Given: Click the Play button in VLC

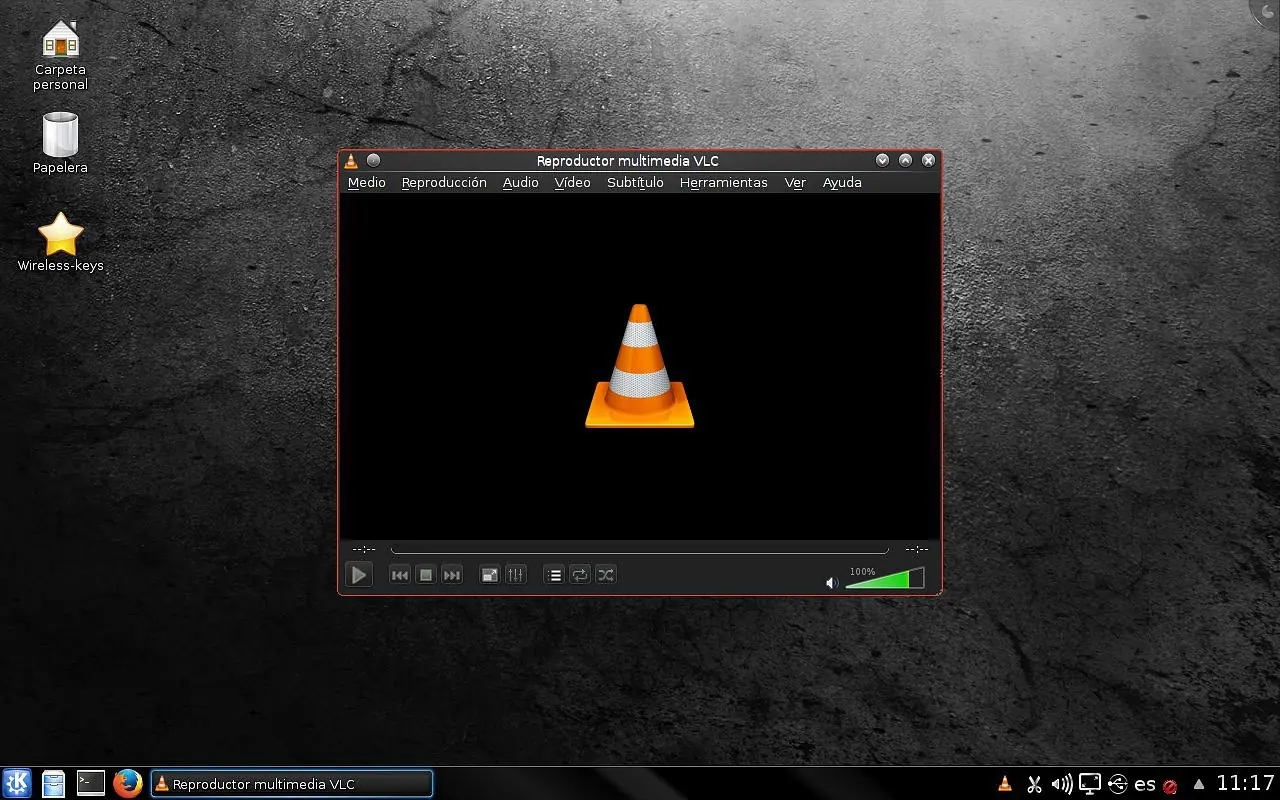Looking at the screenshot, I should click(x=359, y=574).
